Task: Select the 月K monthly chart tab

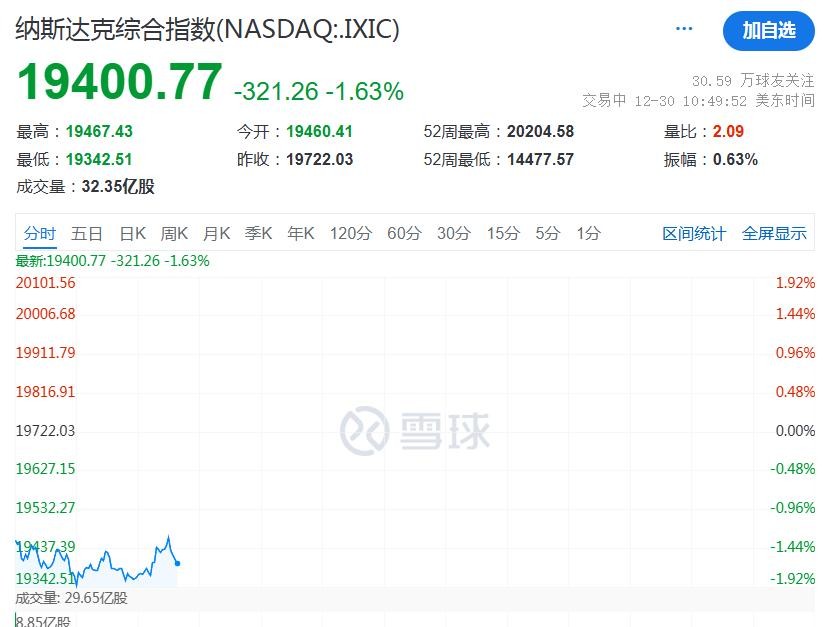Action: point(216,233)
